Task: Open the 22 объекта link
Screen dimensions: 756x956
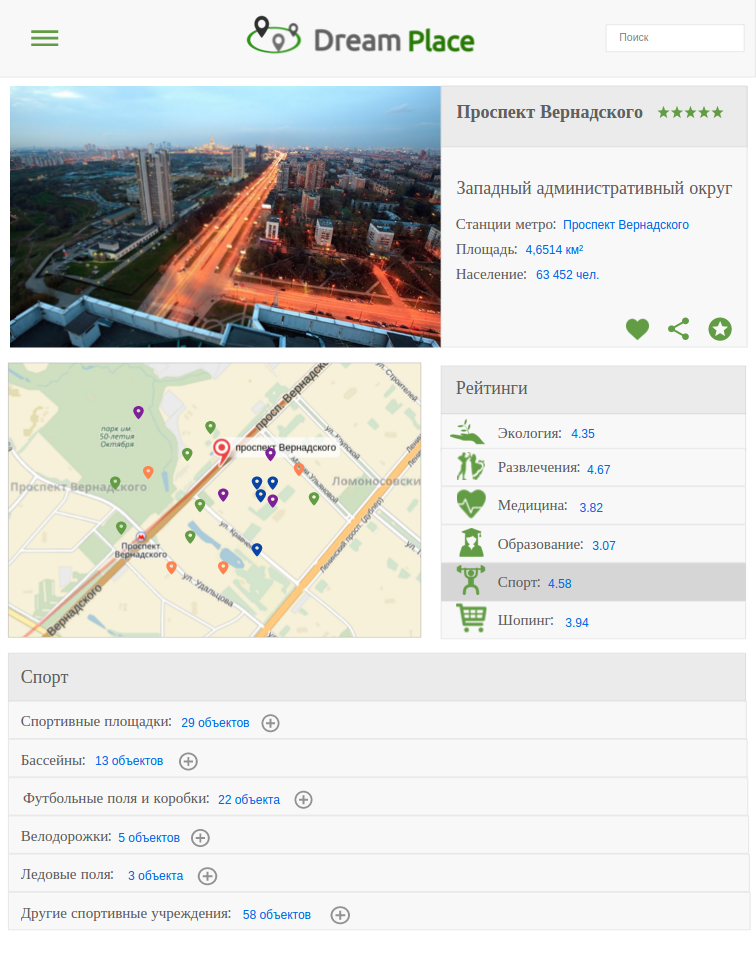Action: pyautogui.click(x=249, y=800)
